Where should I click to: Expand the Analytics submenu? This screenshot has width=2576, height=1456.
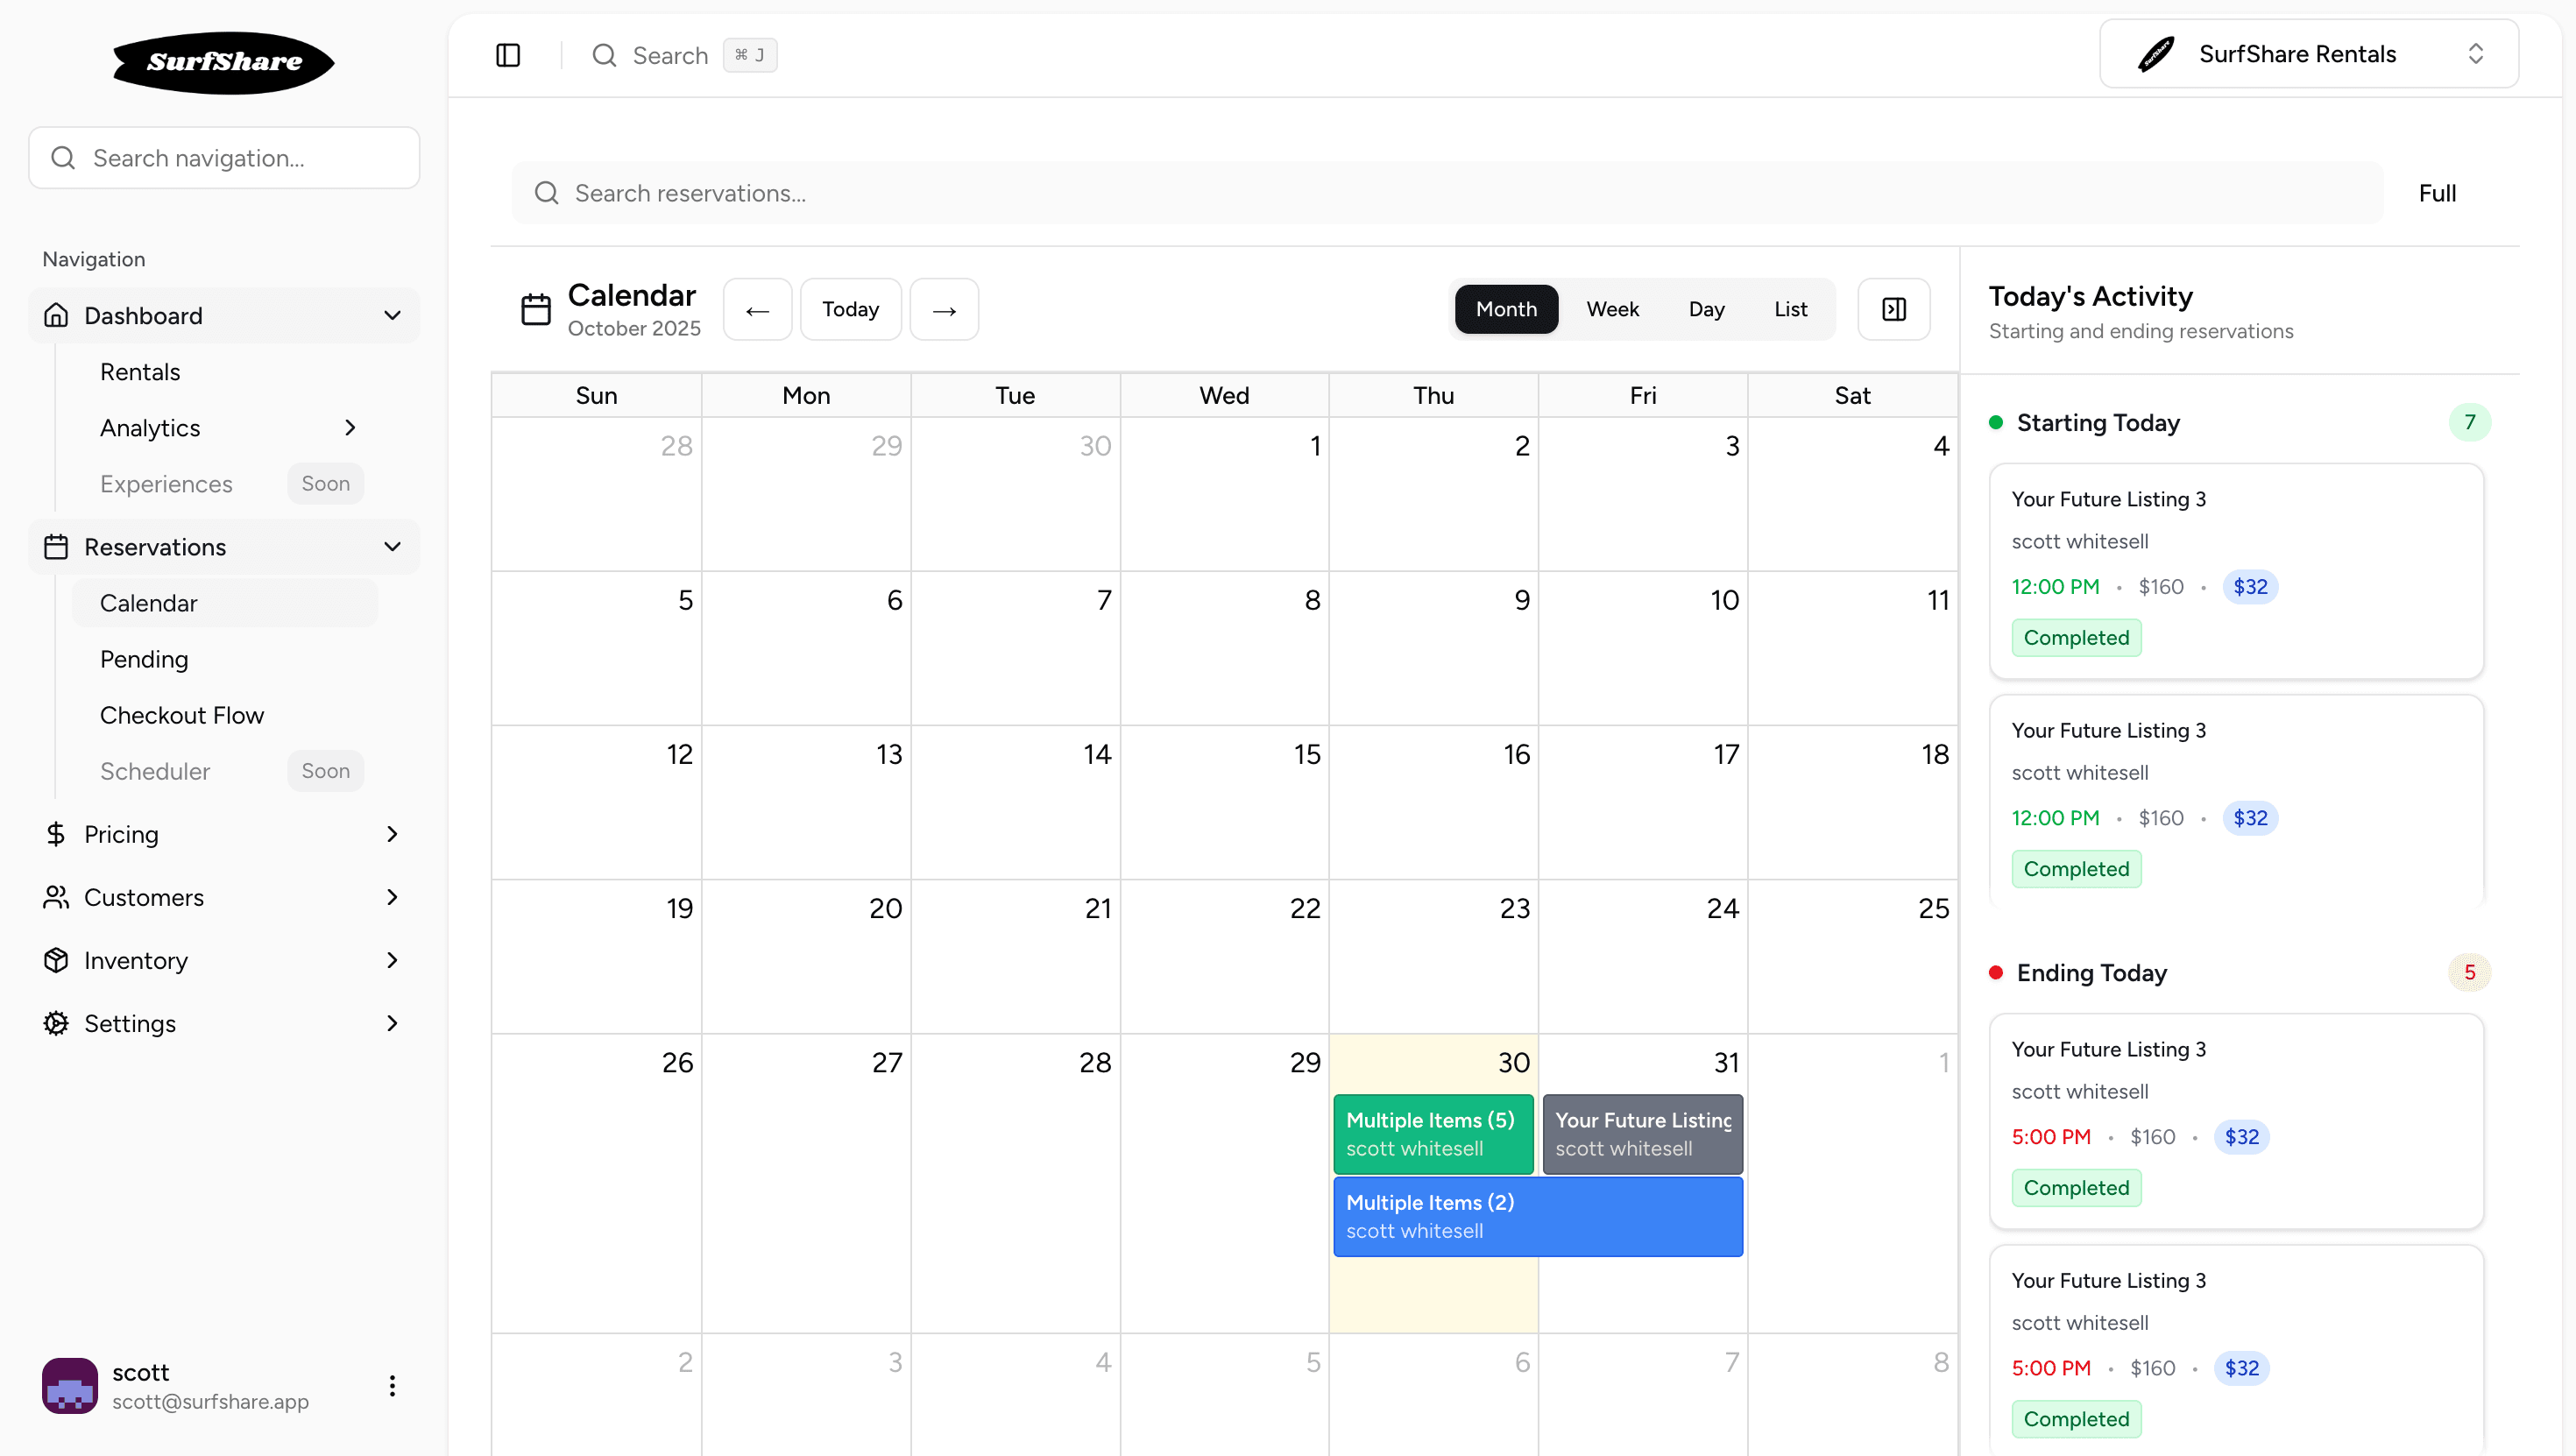[x=350, y=428]
